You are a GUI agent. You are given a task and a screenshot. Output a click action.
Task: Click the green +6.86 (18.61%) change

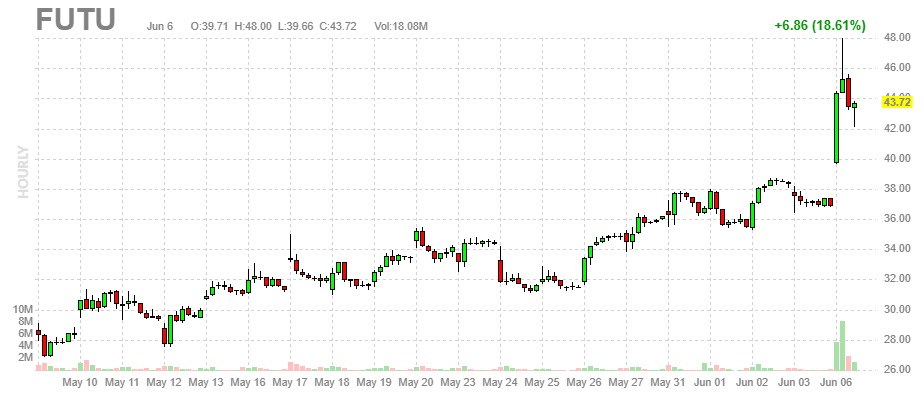tap(820, 25)
